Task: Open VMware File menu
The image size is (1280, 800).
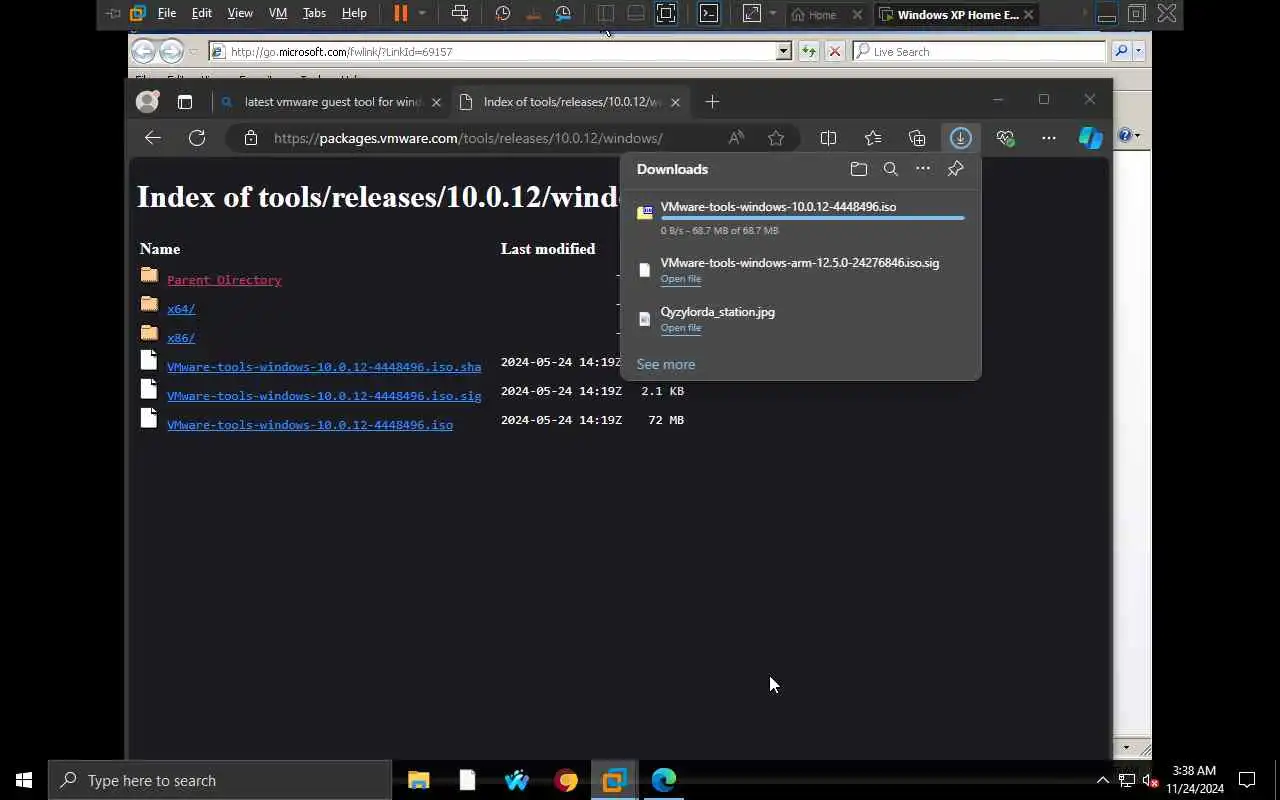Action: (167, 14)
